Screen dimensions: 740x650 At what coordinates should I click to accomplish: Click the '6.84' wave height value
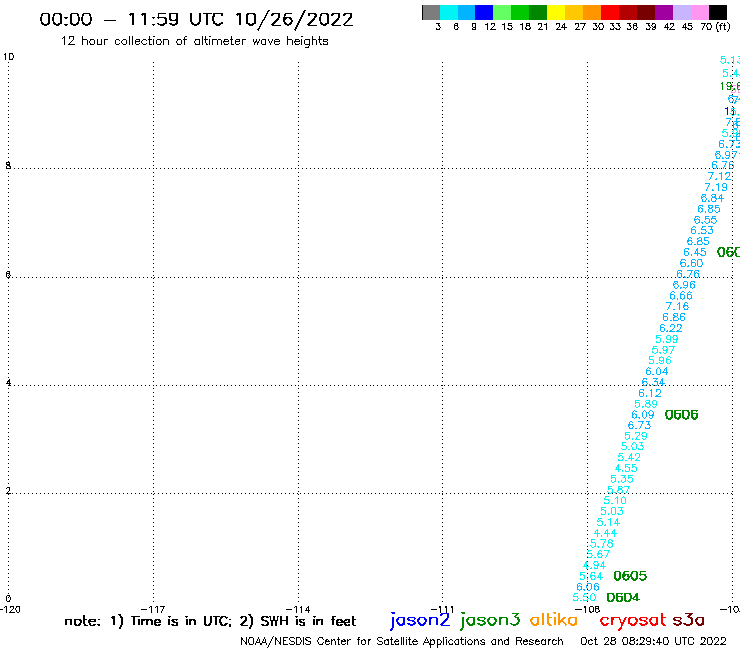712,198
